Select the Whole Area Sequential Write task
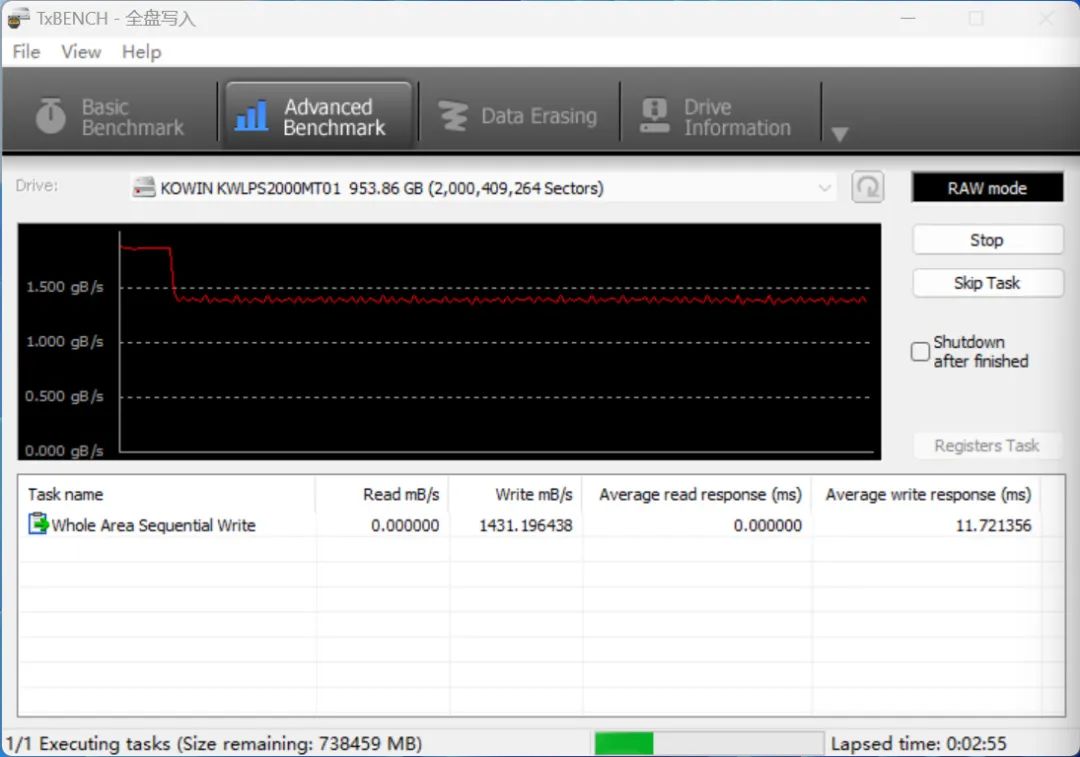The width and height of the screenshot is (1080, 757). (529, 525)
